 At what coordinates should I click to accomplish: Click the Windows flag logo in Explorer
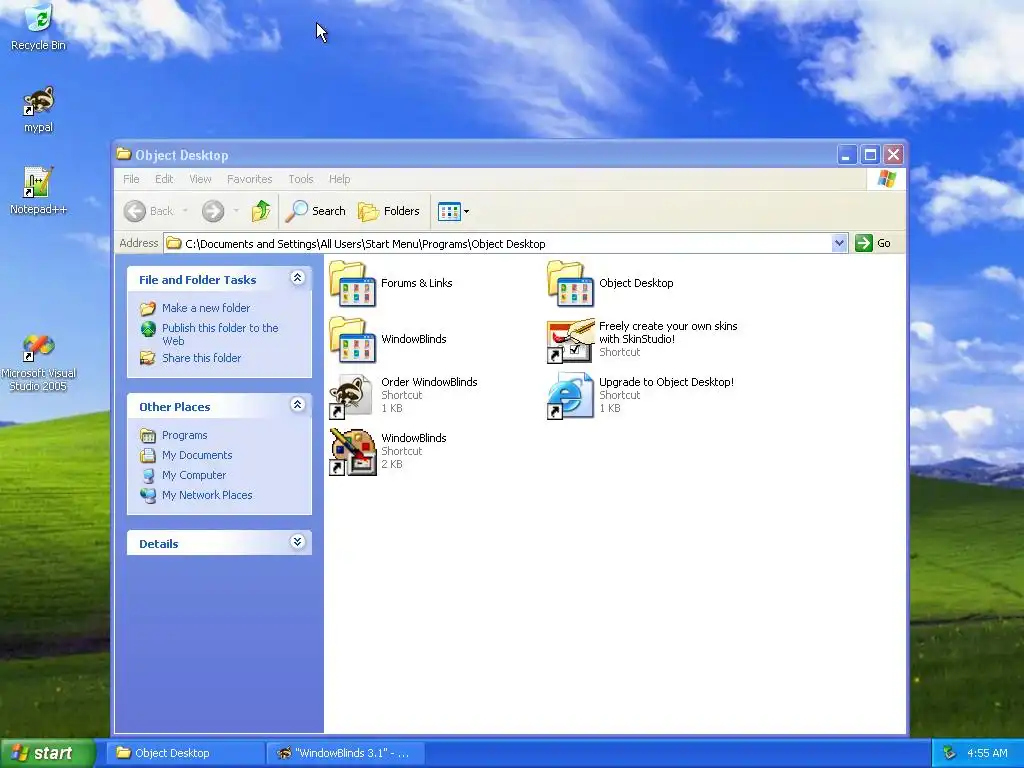(886, 179)
